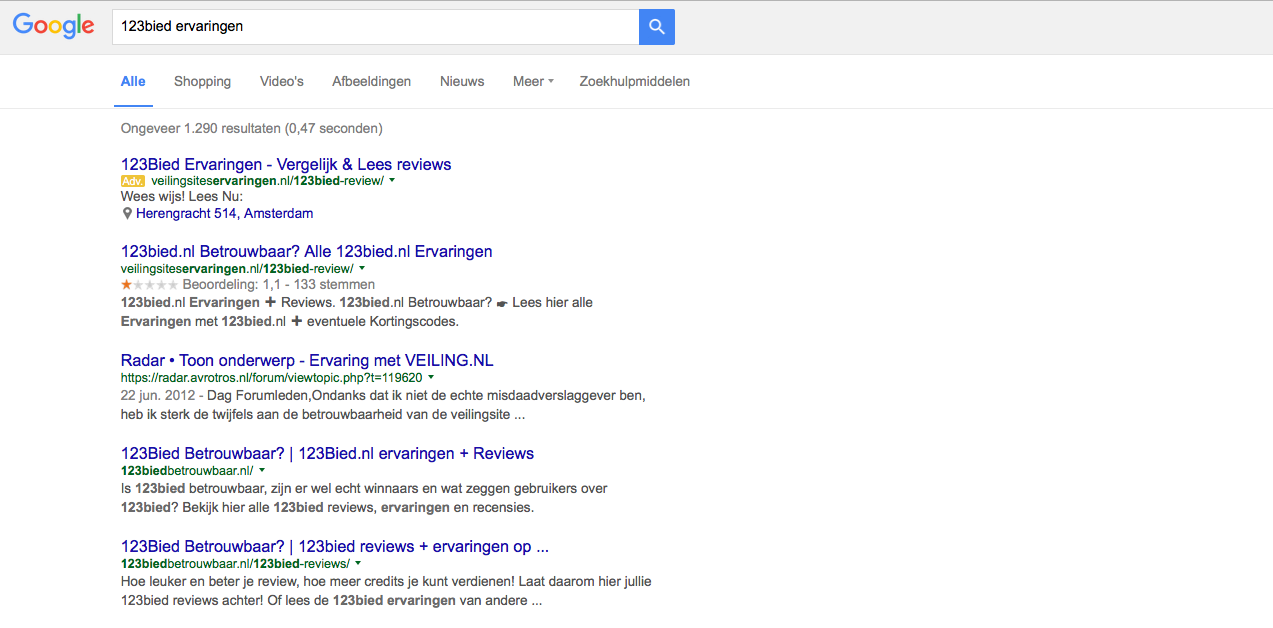Screen dimensions: 1273x628
Task: Click the map pin icon beside Herengracht 514
Action: click(127, 213)
